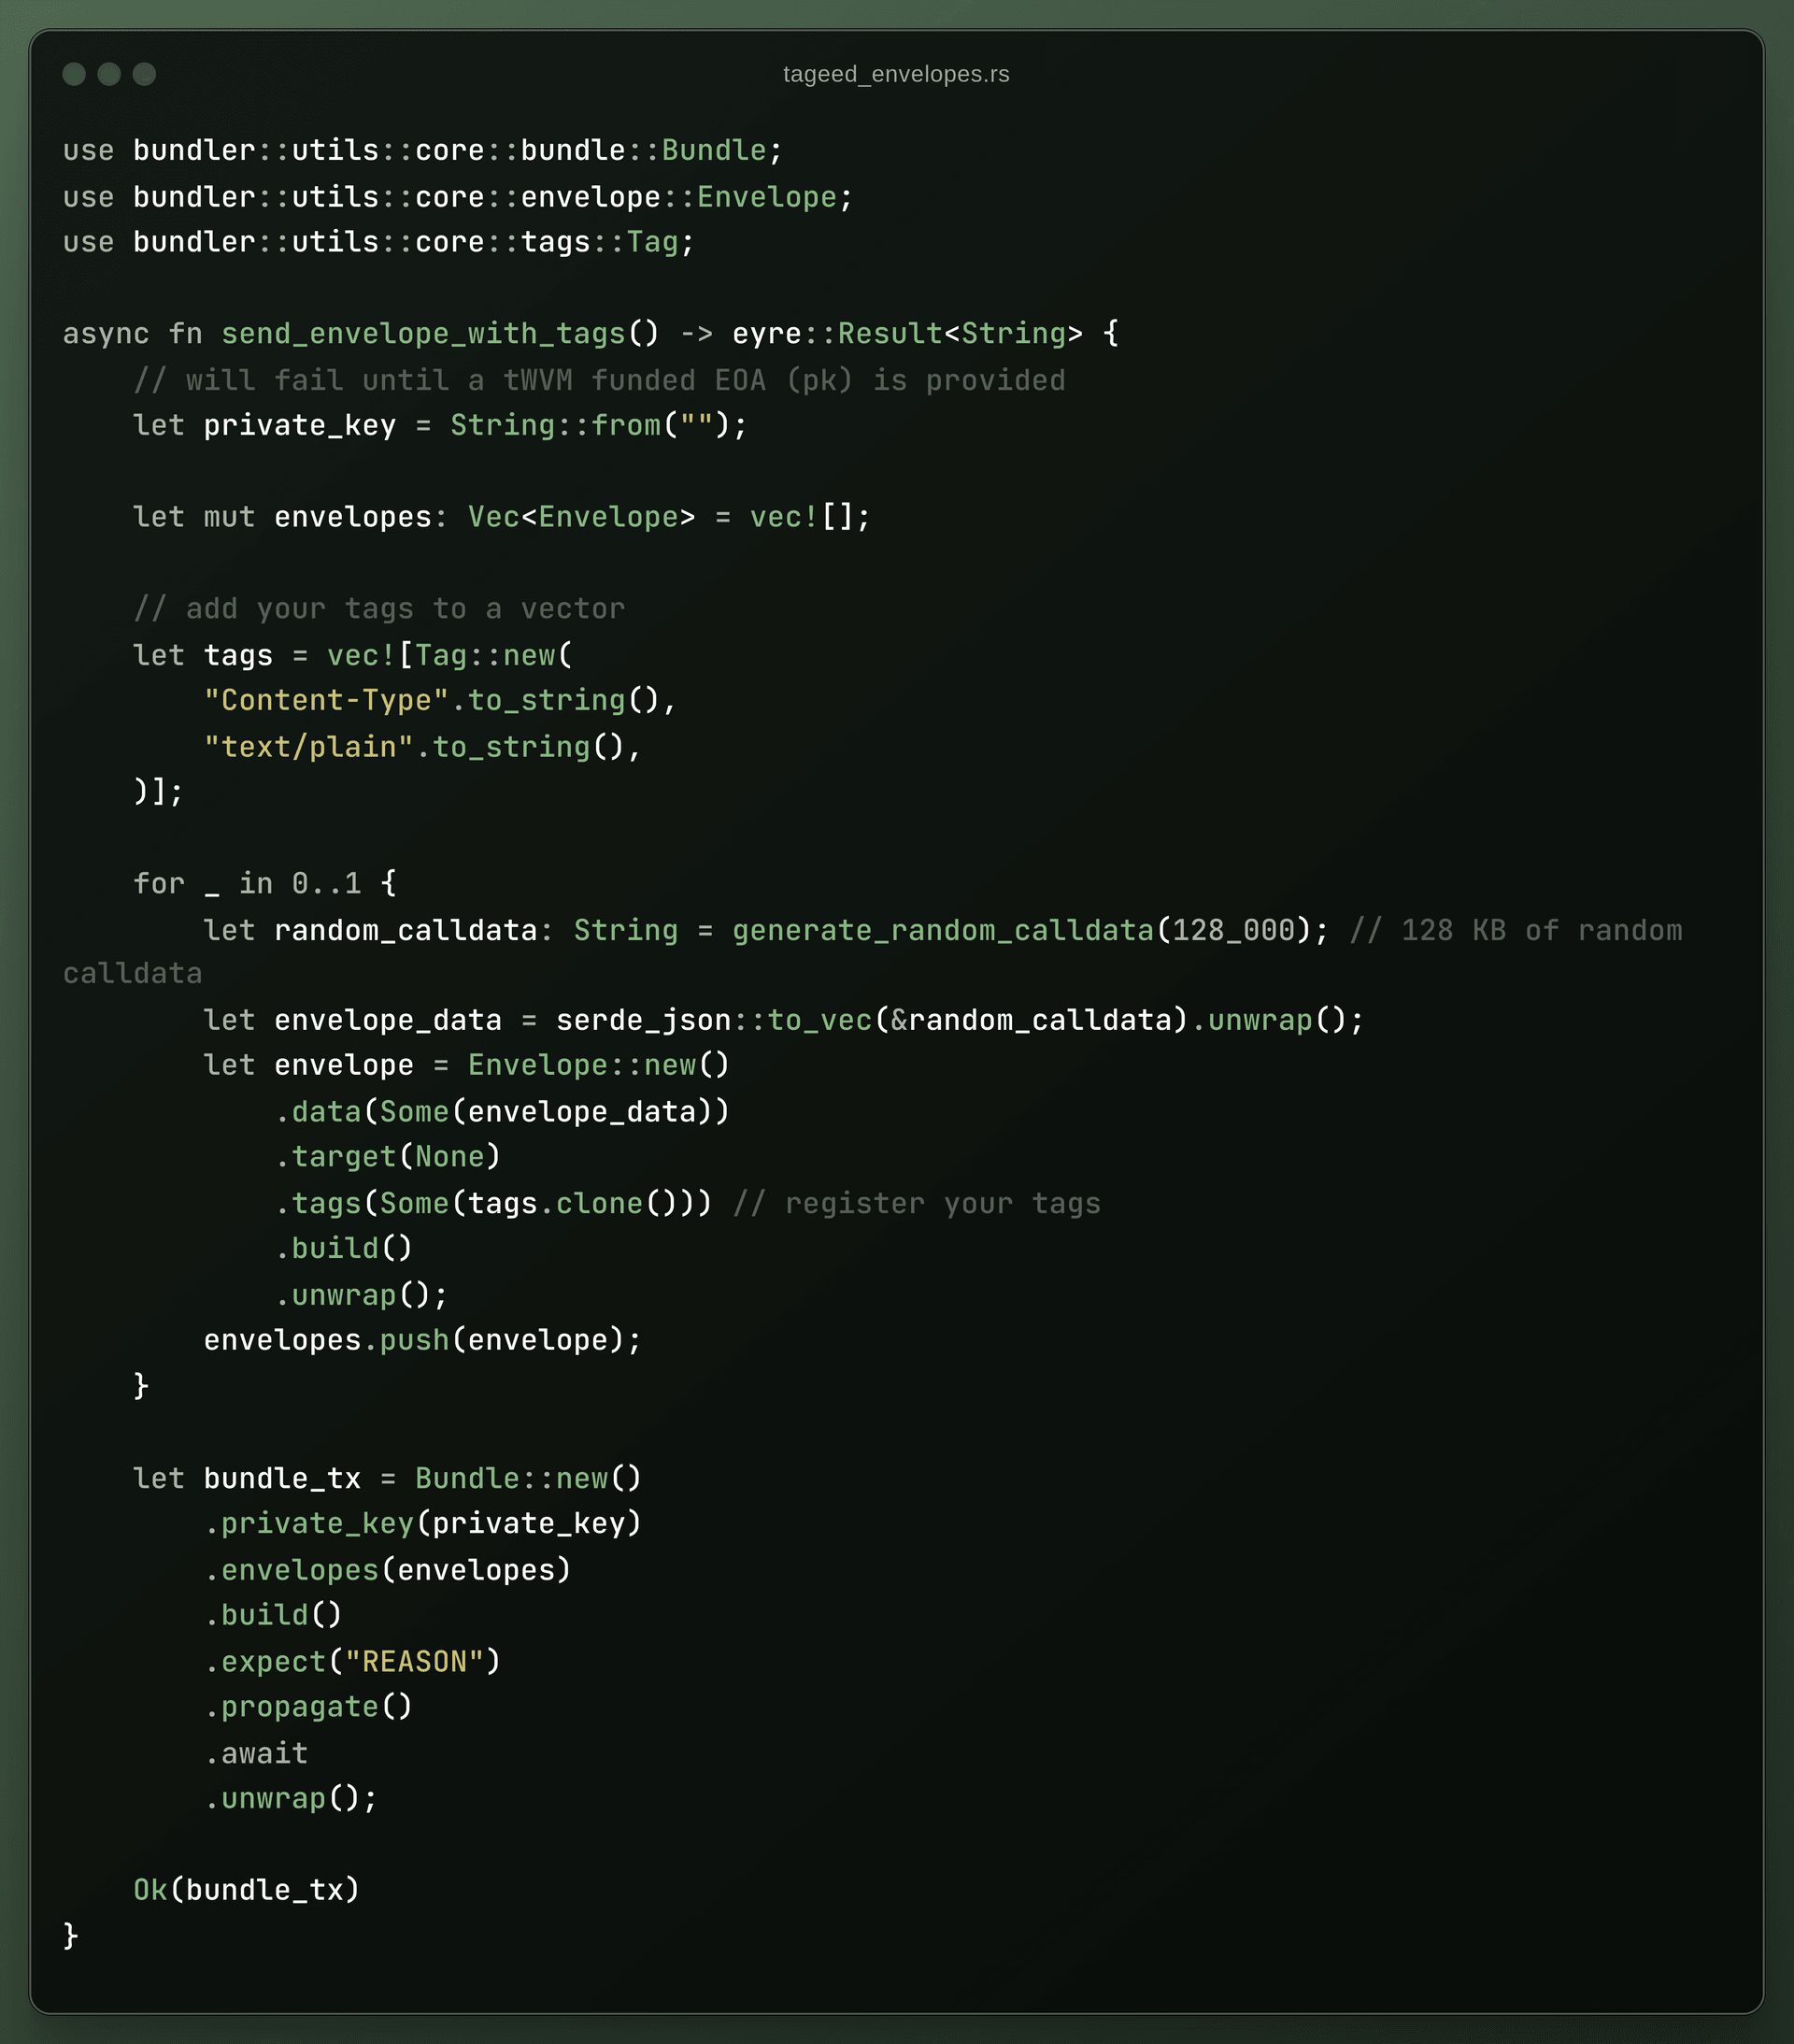Viewport: 1794px width, 2044px height.
Task: Click the final .unwrap() after .await
Action: click(x=291, y=1798)
